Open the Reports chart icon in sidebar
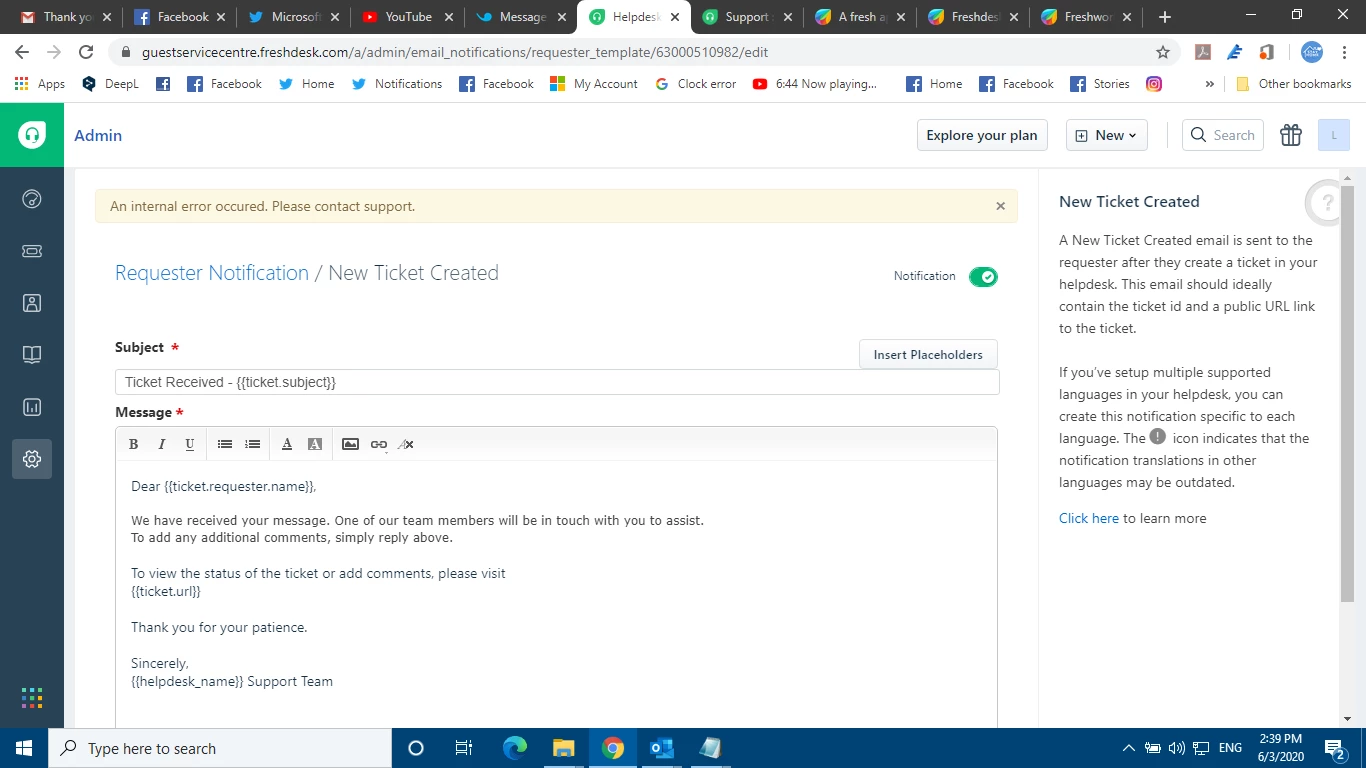 point(32,407)
